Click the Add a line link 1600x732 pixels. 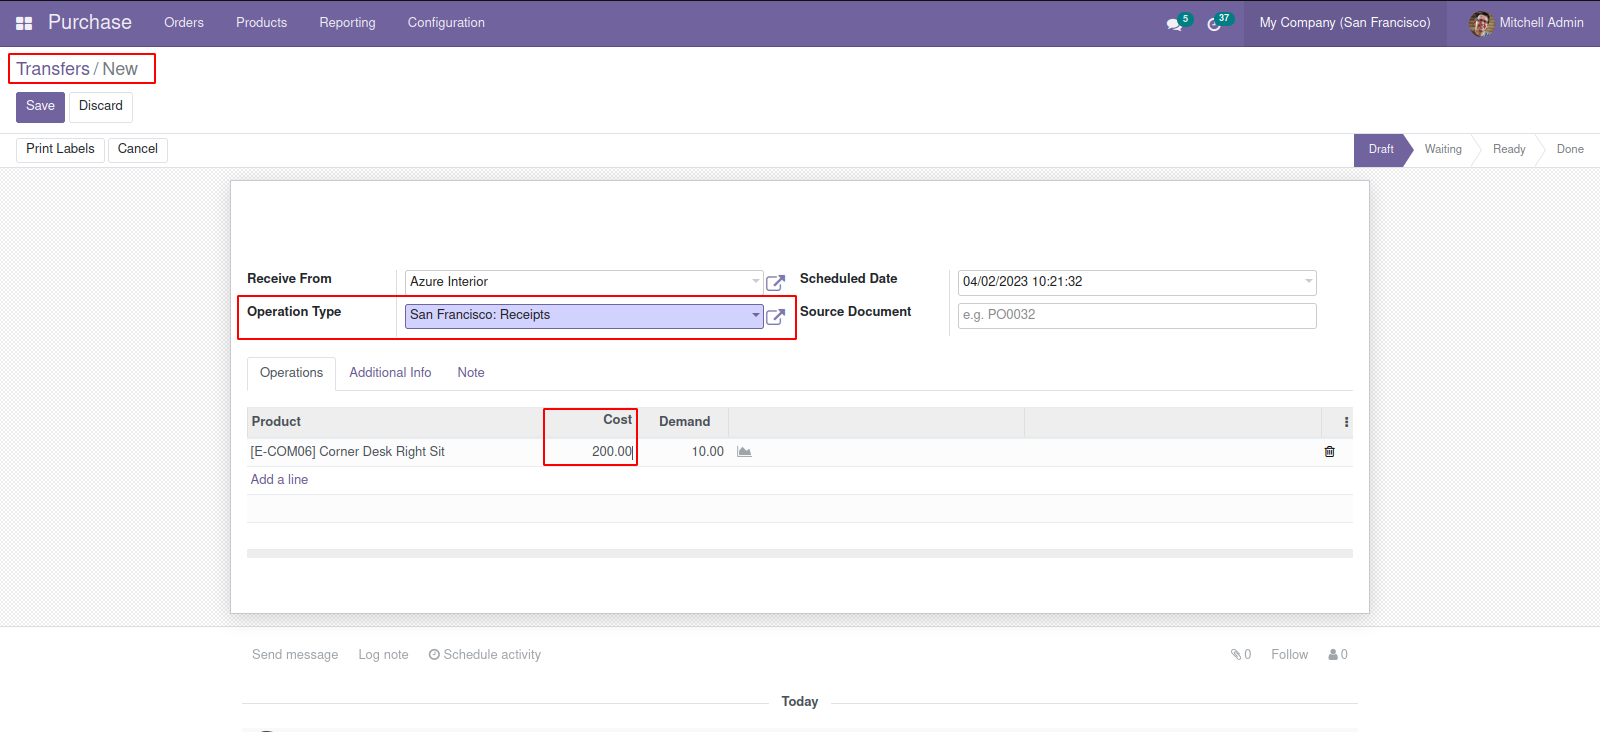point(279,480)
